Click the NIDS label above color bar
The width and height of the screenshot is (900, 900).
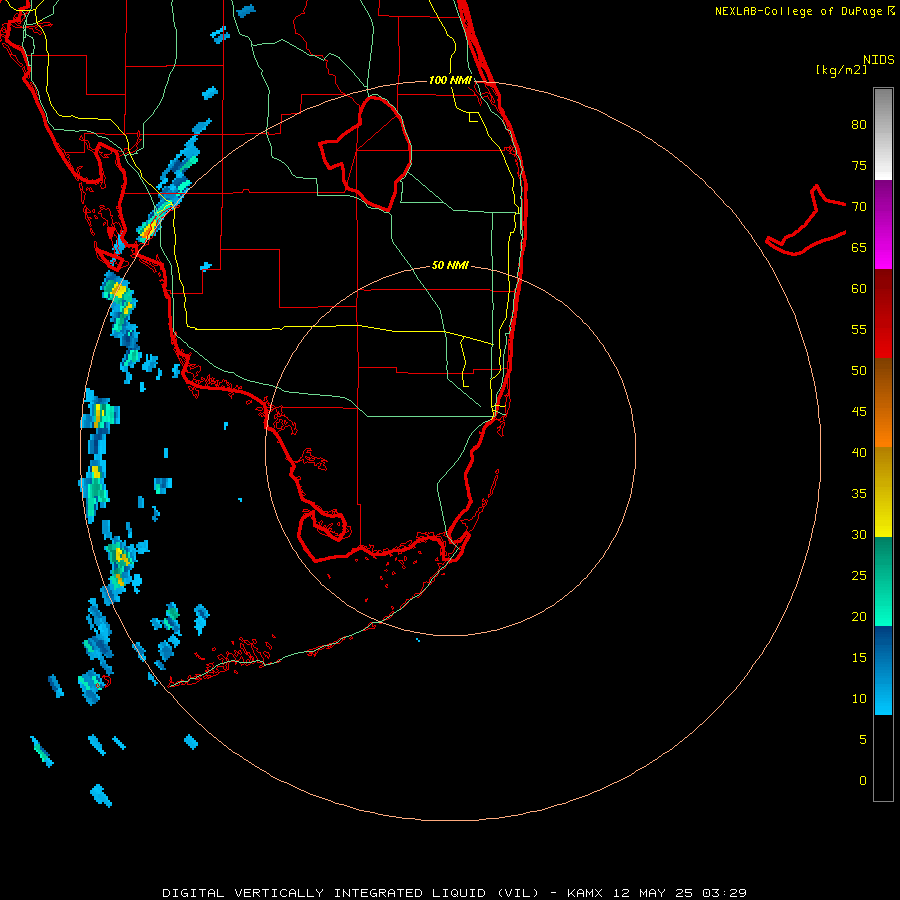878,60
